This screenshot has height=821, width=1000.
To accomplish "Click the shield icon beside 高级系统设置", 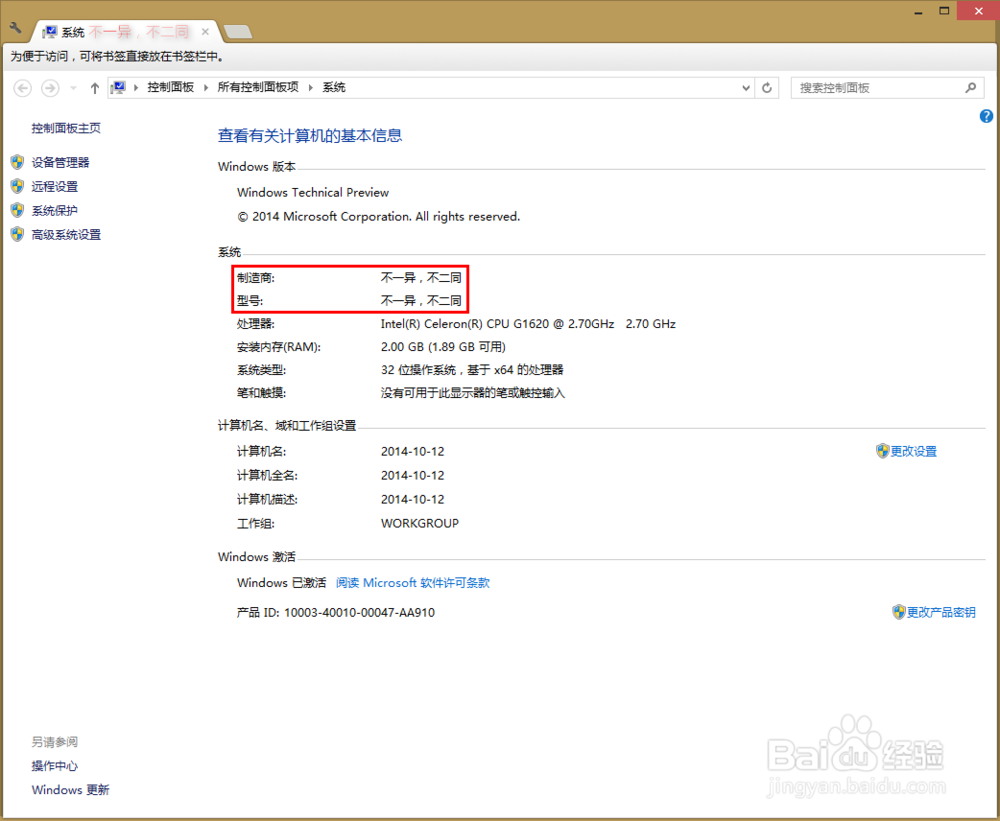I will (17, 233).
